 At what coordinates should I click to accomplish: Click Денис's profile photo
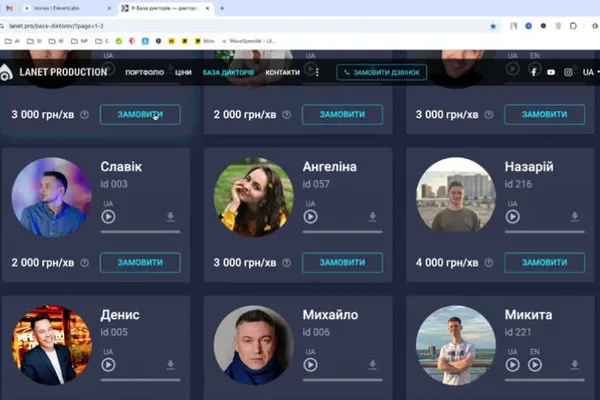click(x=52, y=345)
